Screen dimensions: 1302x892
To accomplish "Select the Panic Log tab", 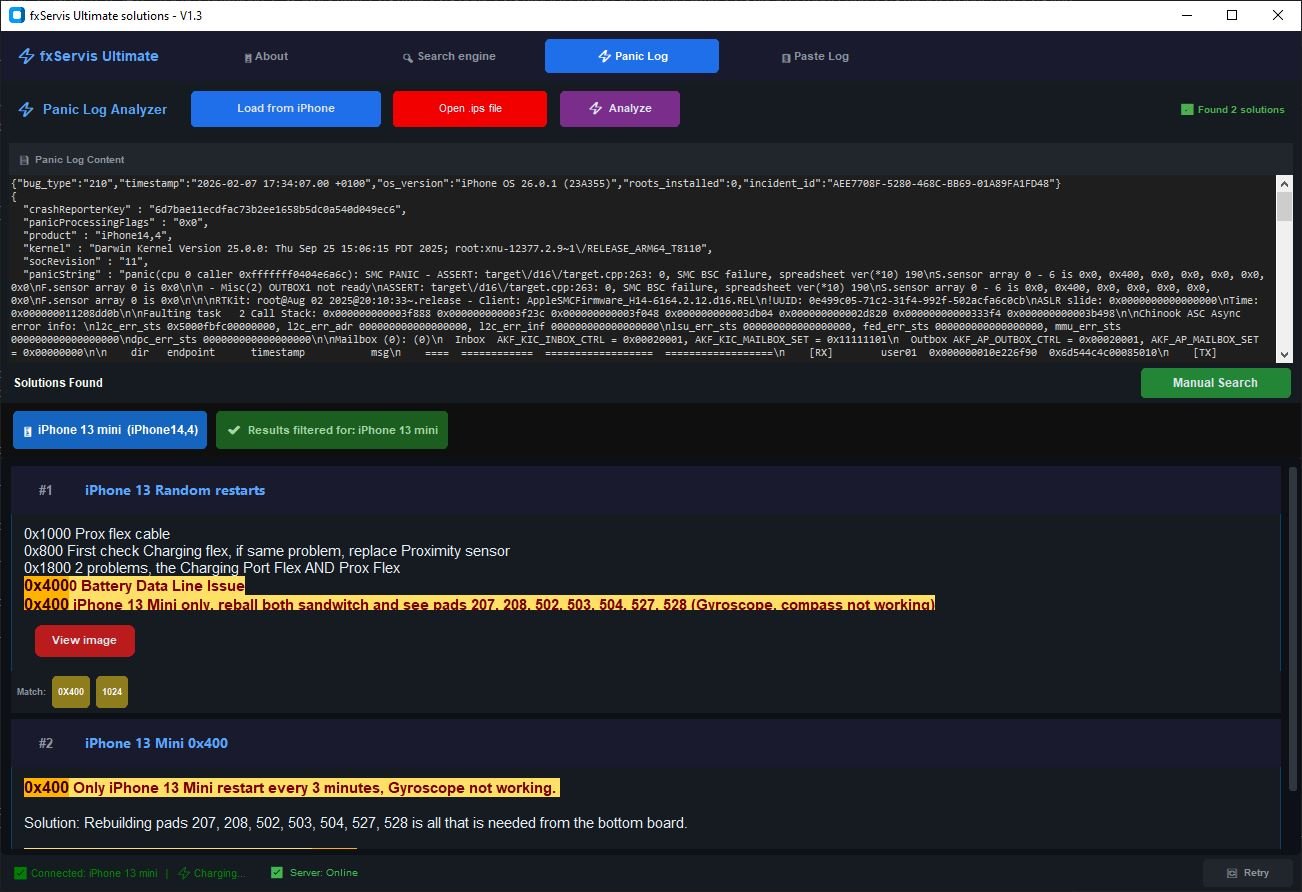I will pyautogui.click(x=632, y=56).
